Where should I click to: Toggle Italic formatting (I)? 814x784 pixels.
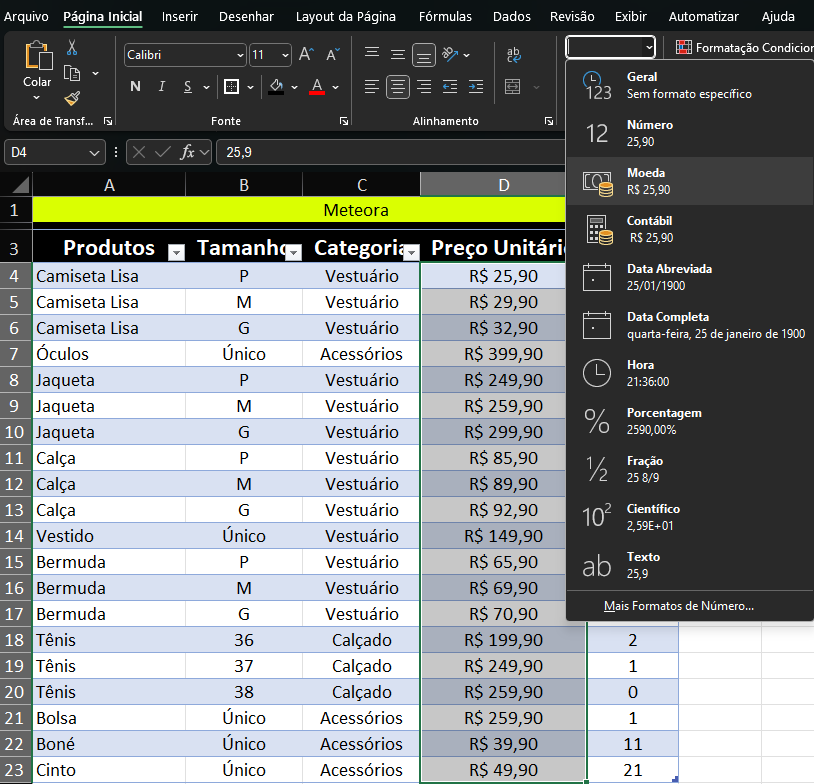(x=162, y=87)
